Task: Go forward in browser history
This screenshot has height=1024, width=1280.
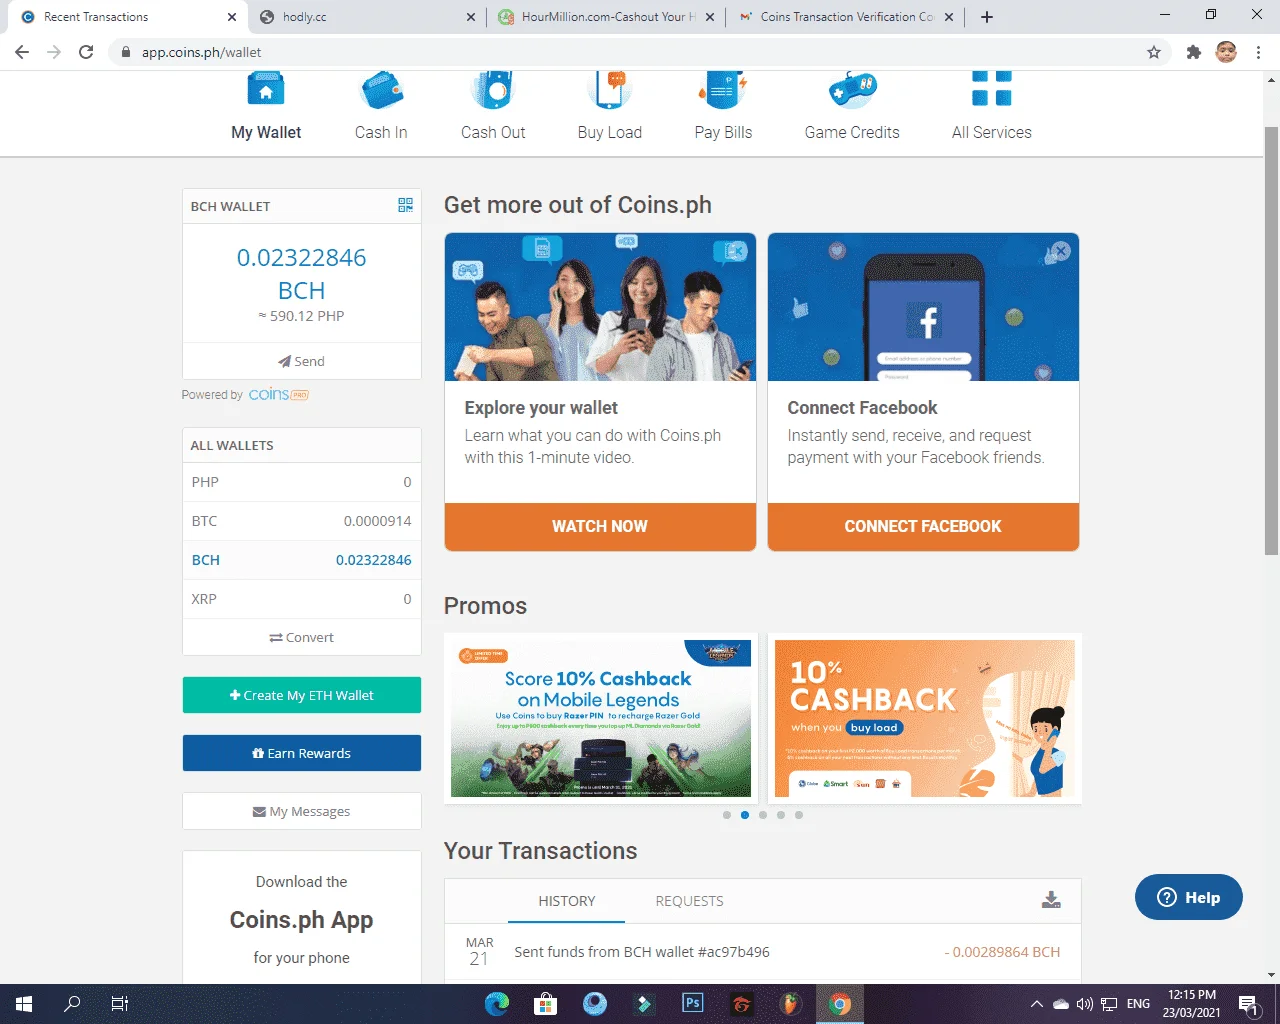Action: [54, 52]
